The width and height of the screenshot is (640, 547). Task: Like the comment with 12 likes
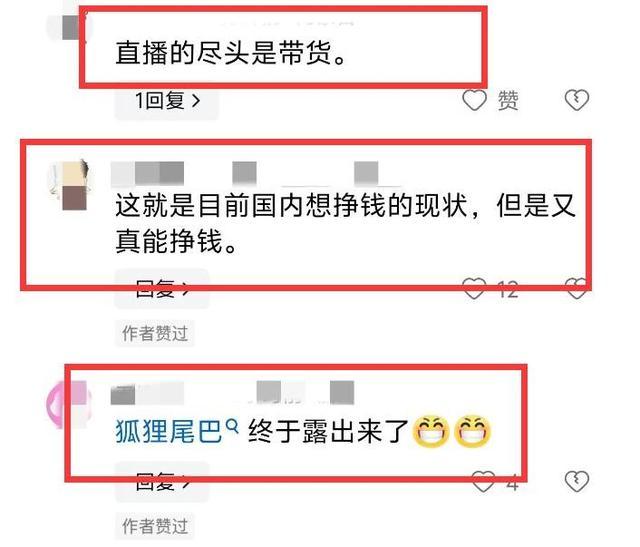[474, 288]
